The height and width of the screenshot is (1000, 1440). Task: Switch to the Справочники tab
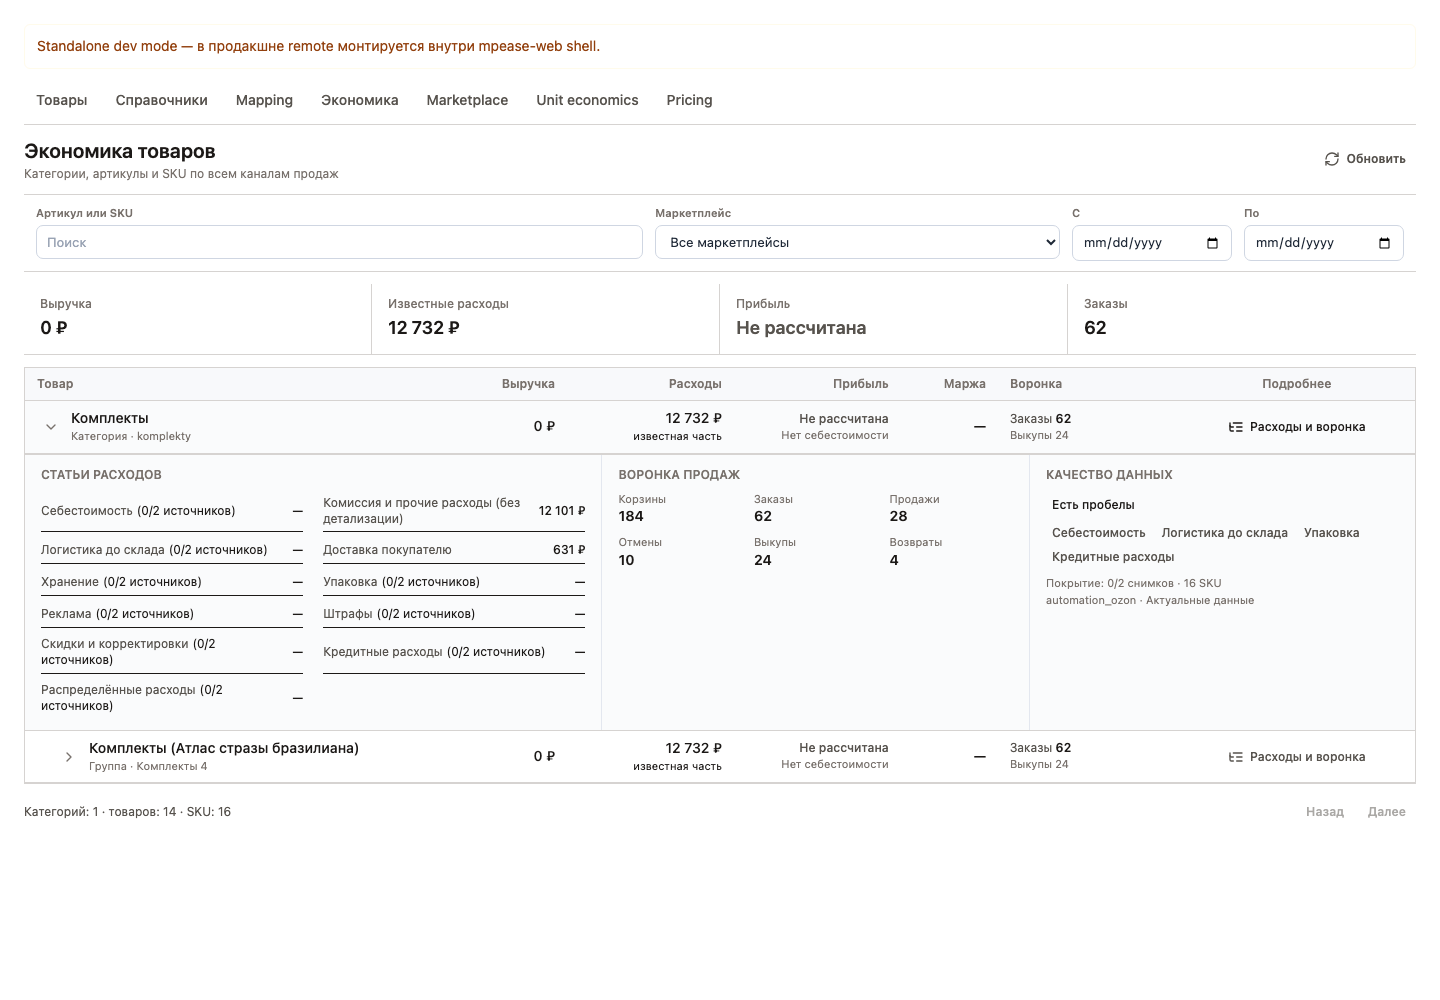click(x=162, y=100)
